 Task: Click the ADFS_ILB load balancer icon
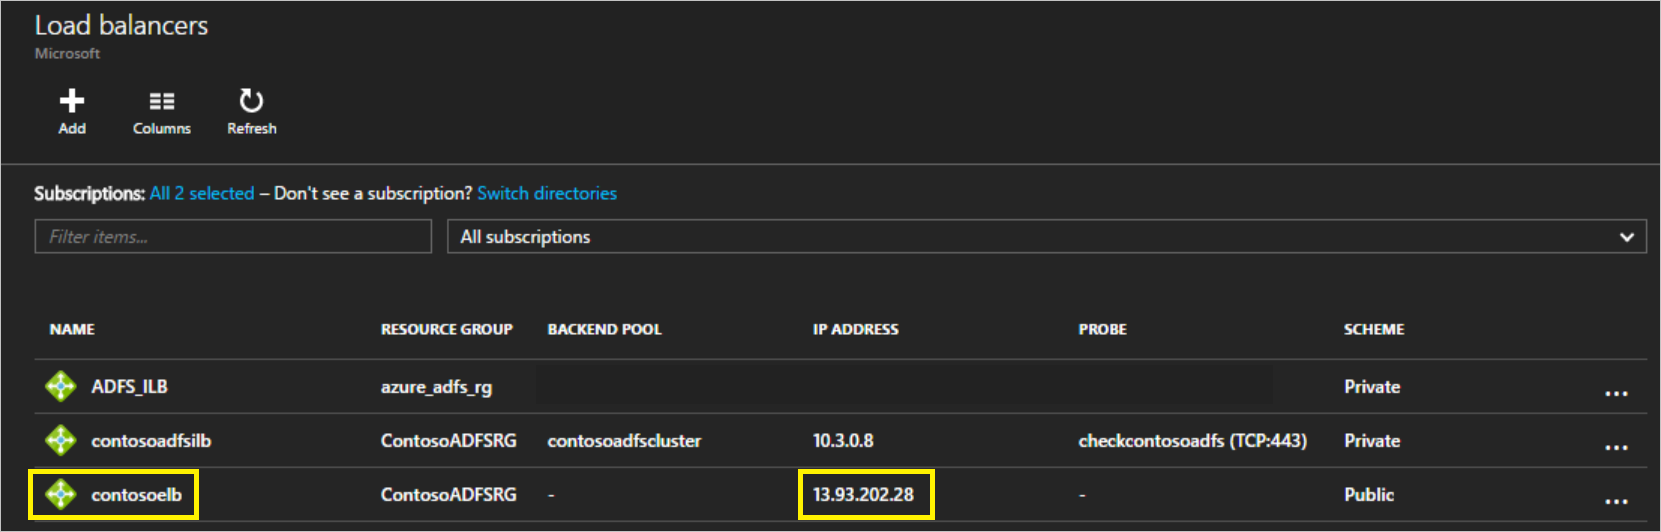point(61,386)
